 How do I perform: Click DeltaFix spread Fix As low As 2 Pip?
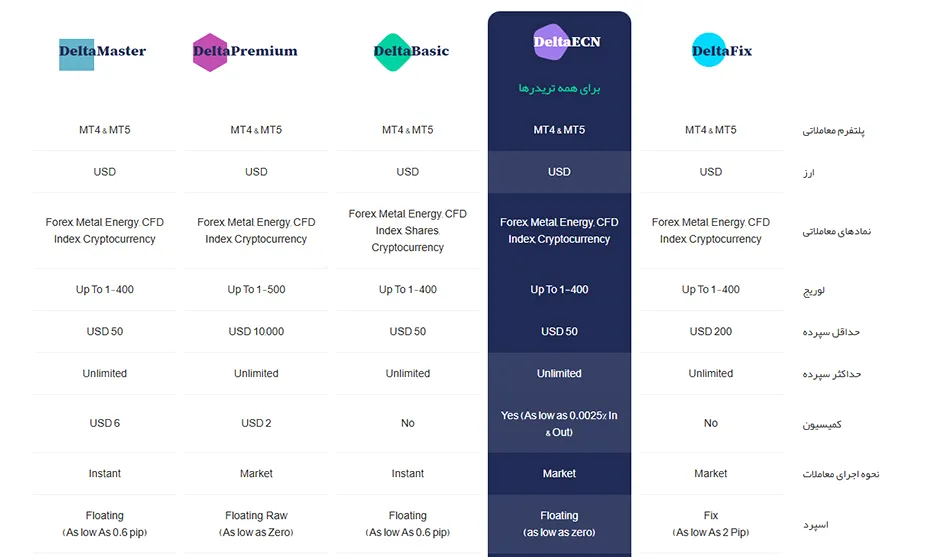coord(711,524)
